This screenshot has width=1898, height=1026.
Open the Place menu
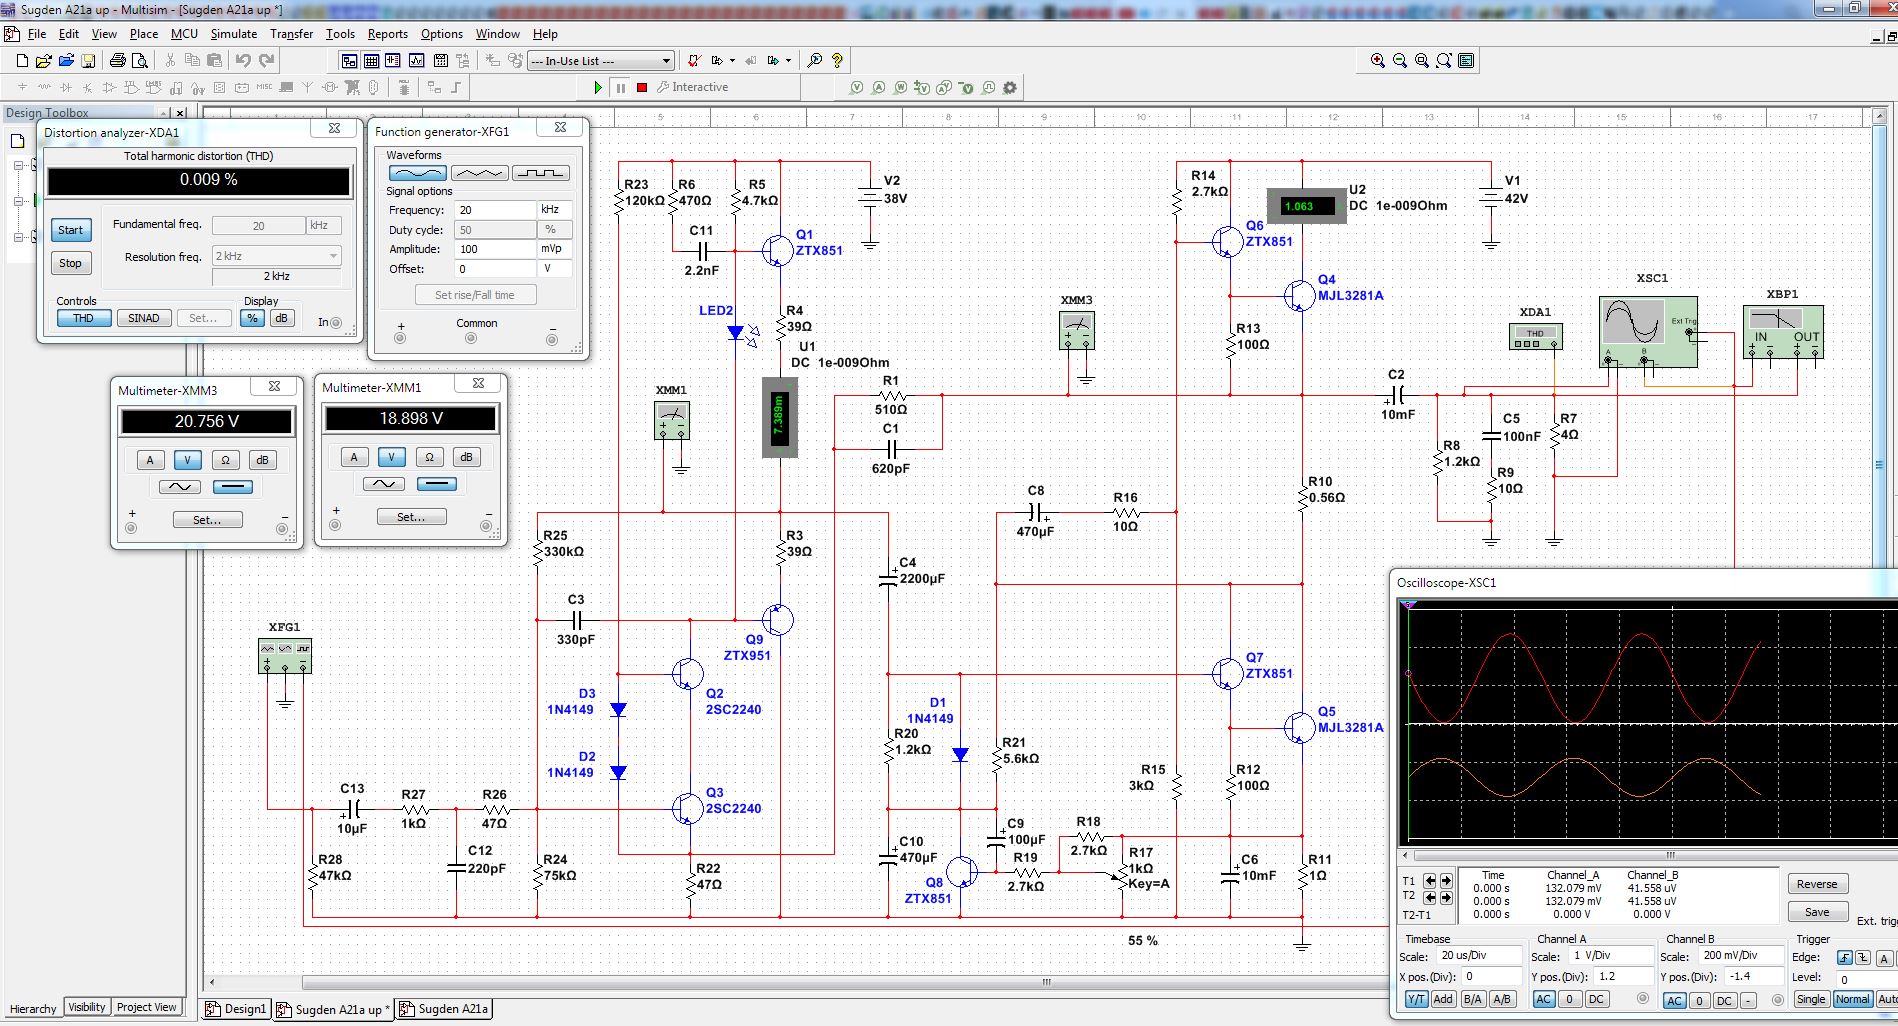pyautogui.click(x=144, y=34)
